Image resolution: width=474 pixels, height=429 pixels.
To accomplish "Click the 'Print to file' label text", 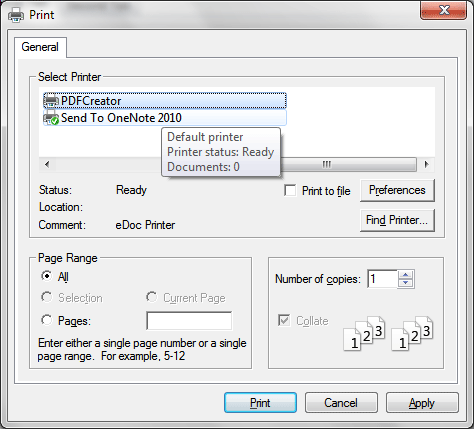I will point(326,191).
